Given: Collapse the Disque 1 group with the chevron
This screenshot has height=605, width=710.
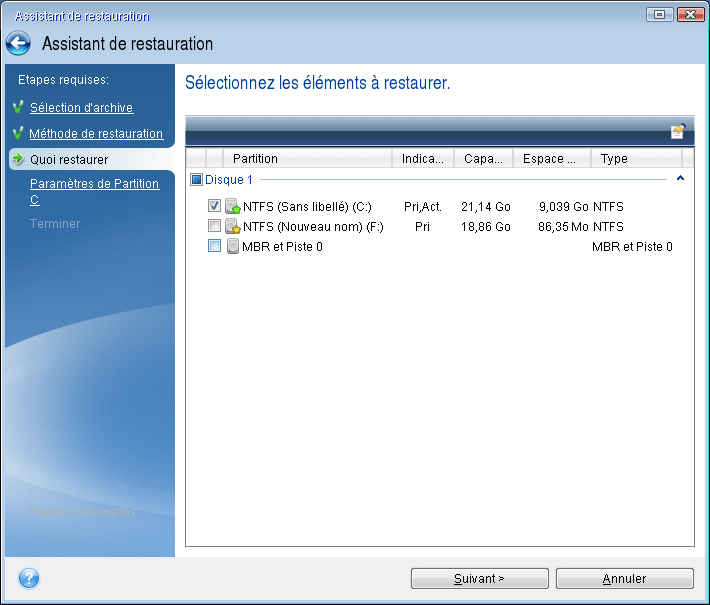Looking at the screenshot, I should [x=681, y=179].
